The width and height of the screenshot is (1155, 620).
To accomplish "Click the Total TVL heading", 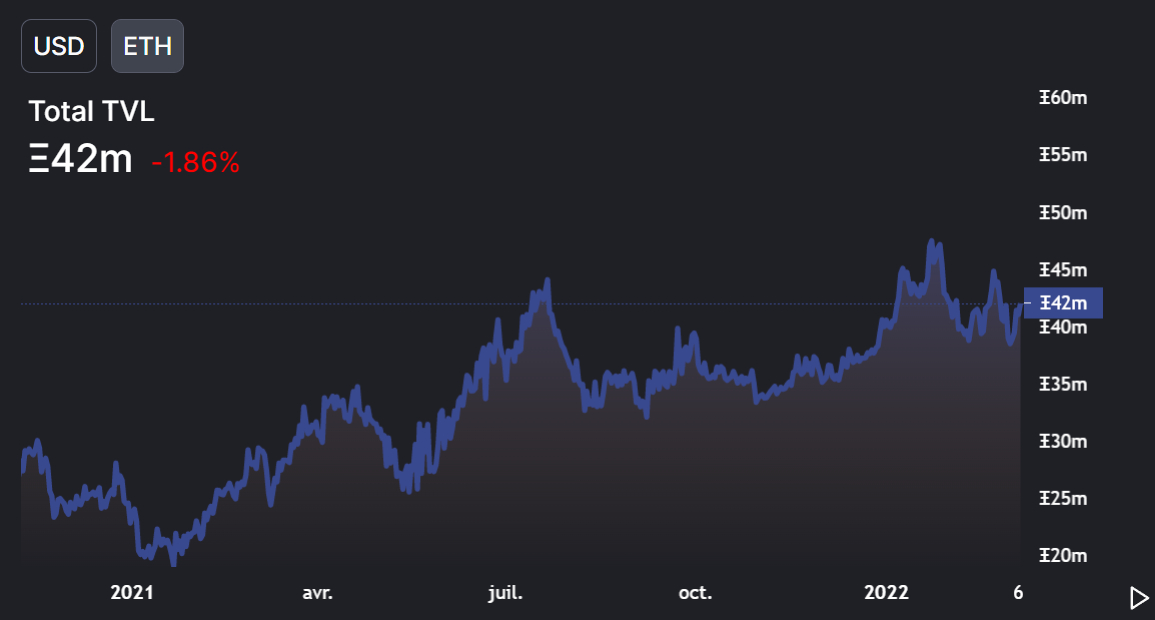I will (91, 112).
